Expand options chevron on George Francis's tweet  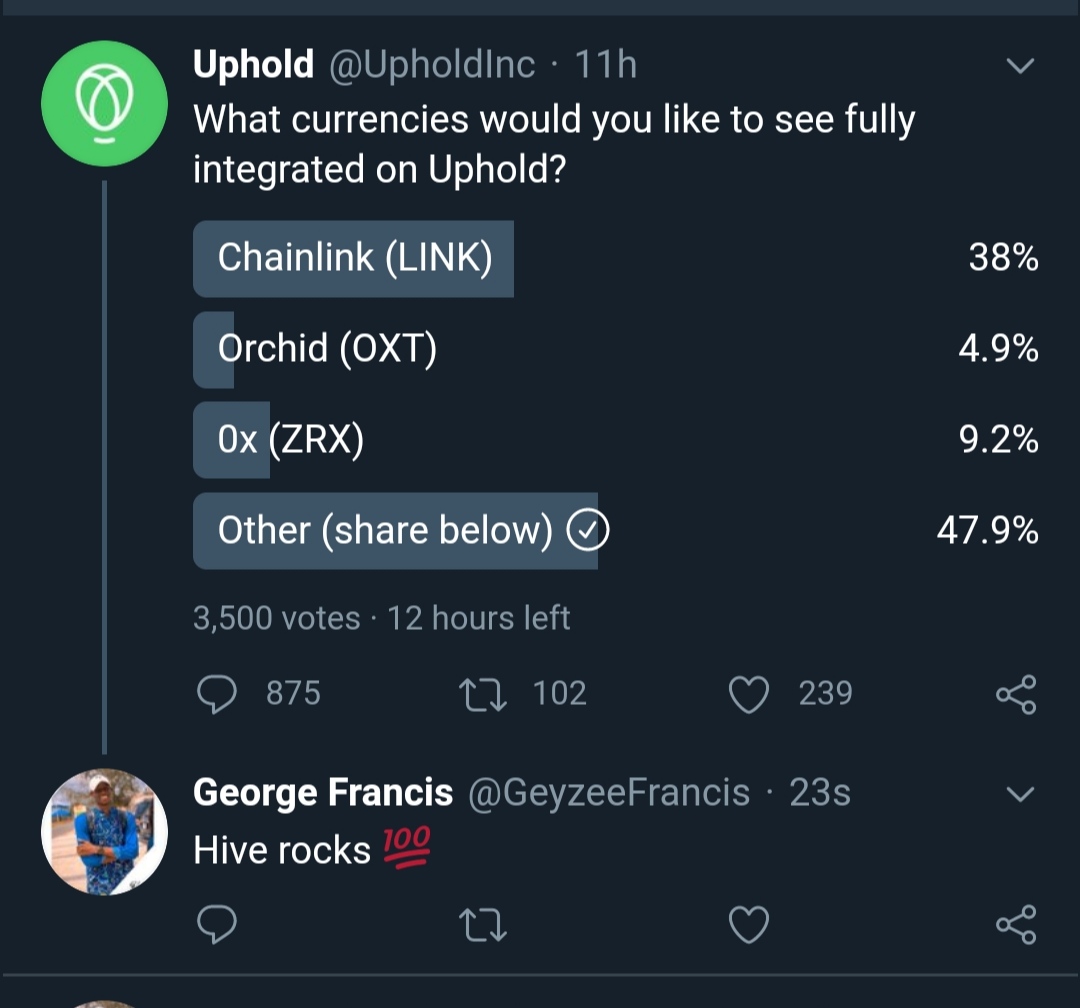[1020, 794]
